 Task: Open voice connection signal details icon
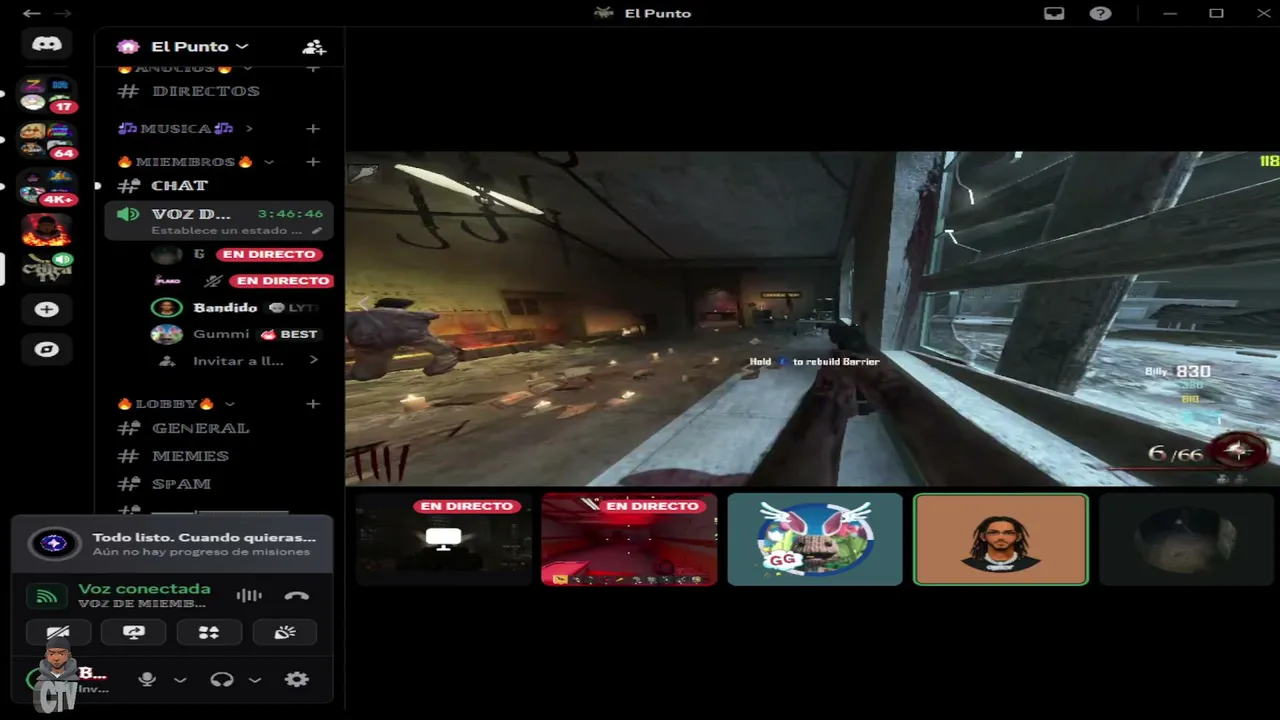click(47, 596)
